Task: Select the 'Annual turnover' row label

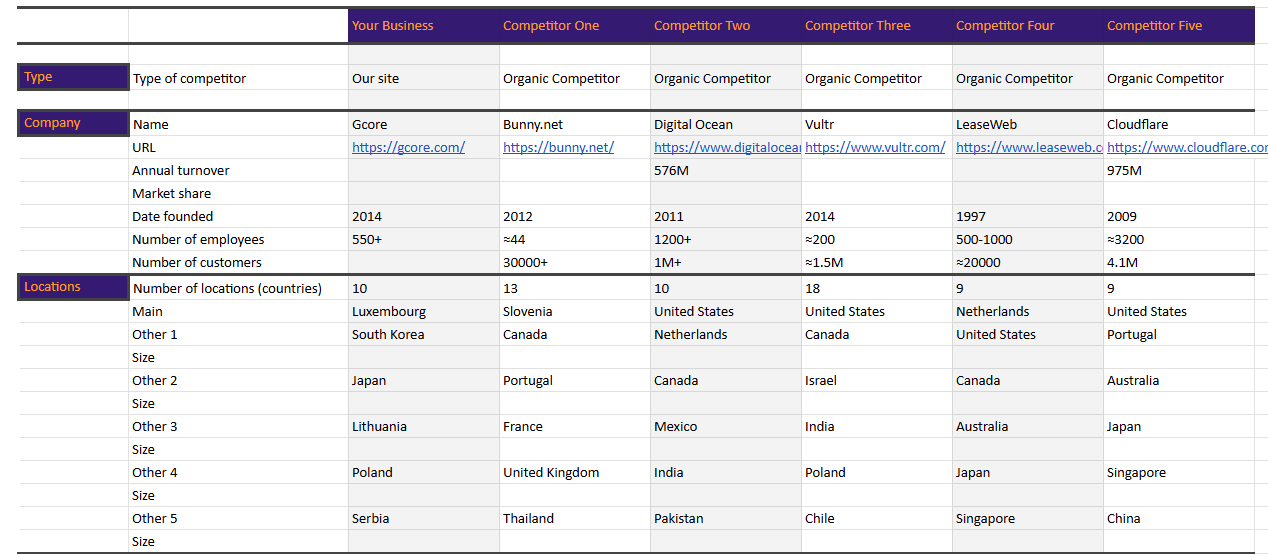Action: pos(238,171)
